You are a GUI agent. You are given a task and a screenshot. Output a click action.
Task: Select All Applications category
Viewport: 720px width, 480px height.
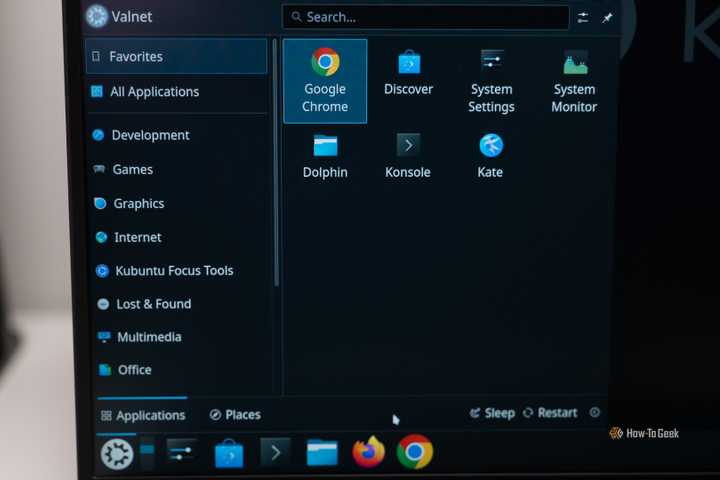point(176,92)
